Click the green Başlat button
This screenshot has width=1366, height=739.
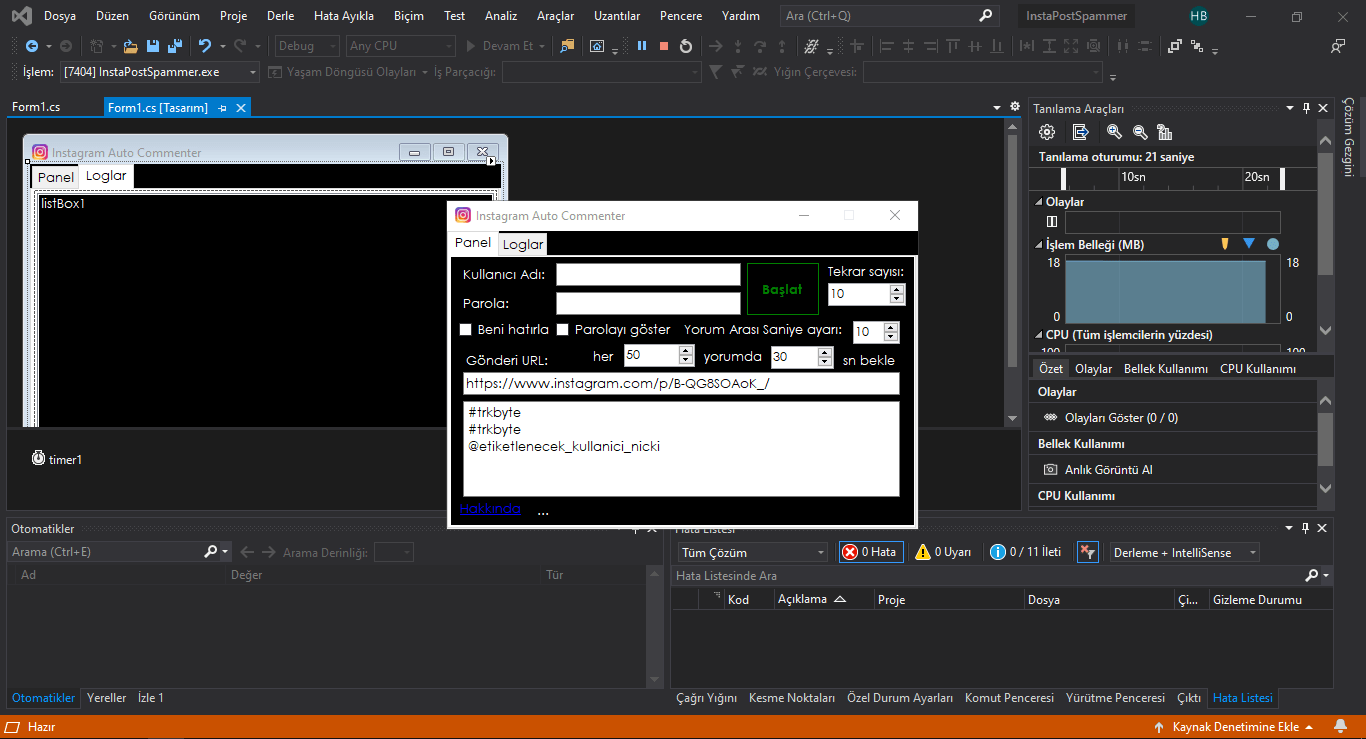tap(783, 289)
